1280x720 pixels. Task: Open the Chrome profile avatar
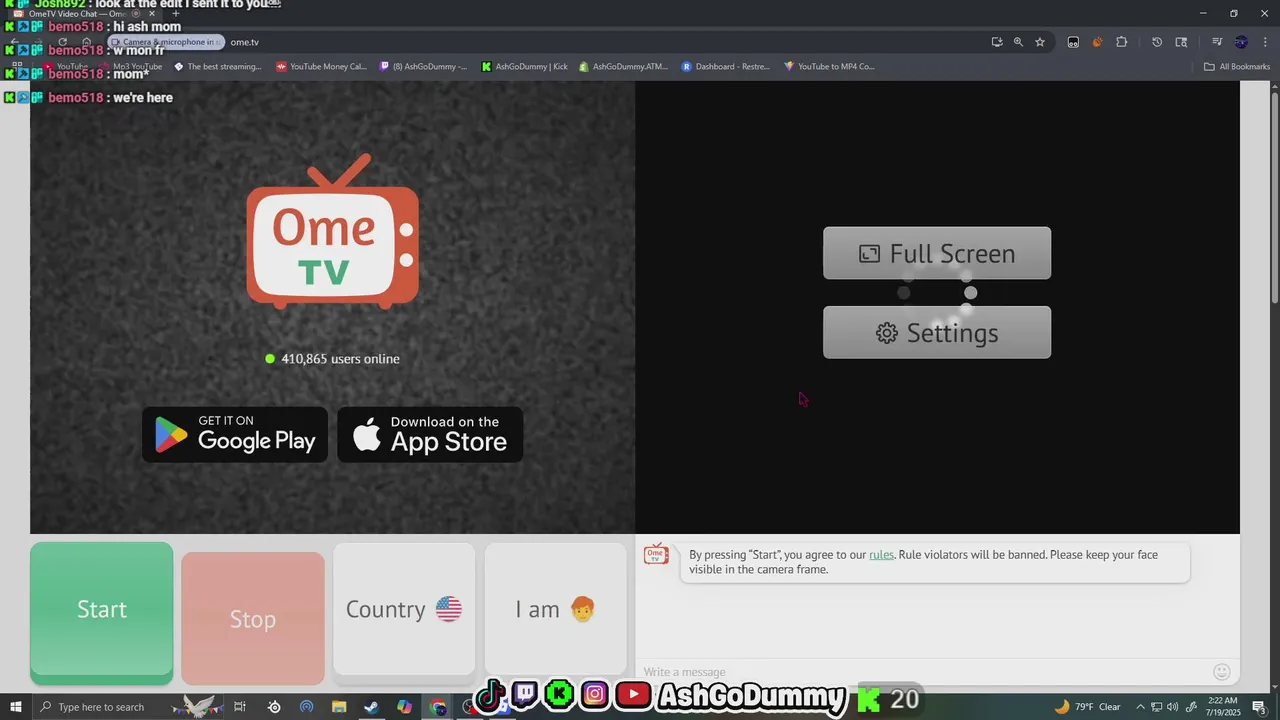click(1241, 42)
